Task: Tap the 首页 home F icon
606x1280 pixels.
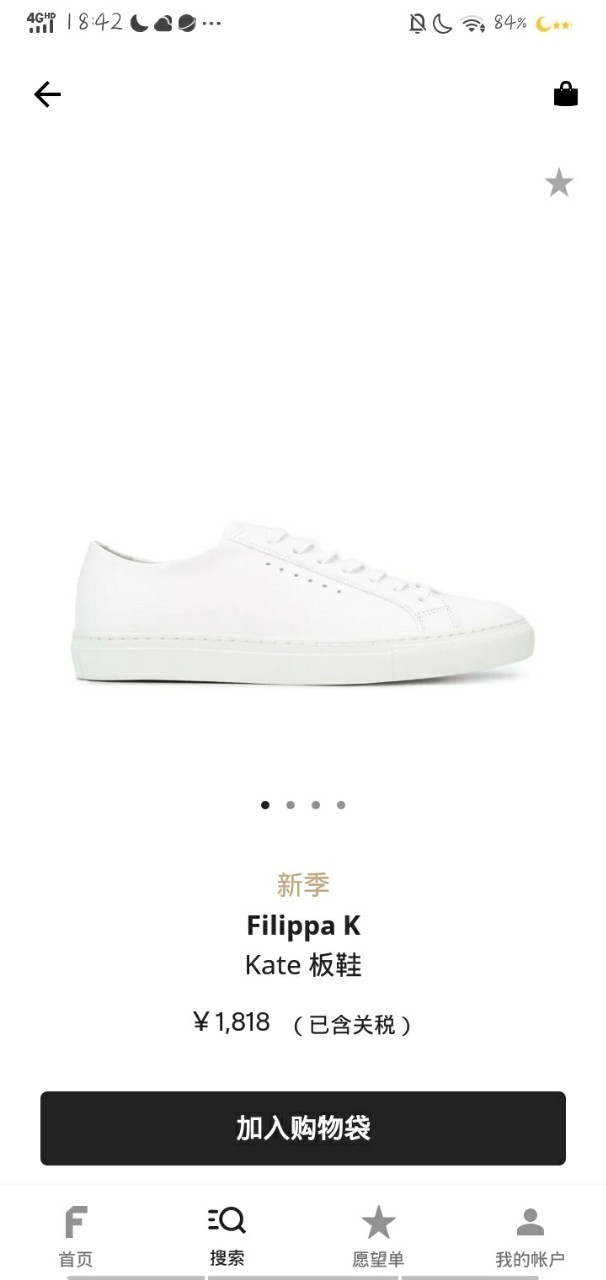Action: click(x=76, y=1222)
